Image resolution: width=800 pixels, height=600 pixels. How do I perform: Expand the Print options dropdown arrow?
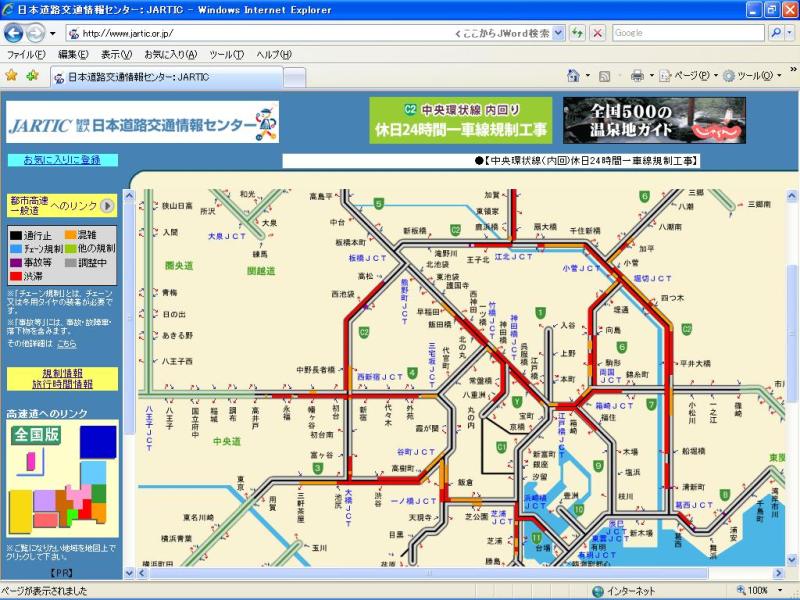652,76
